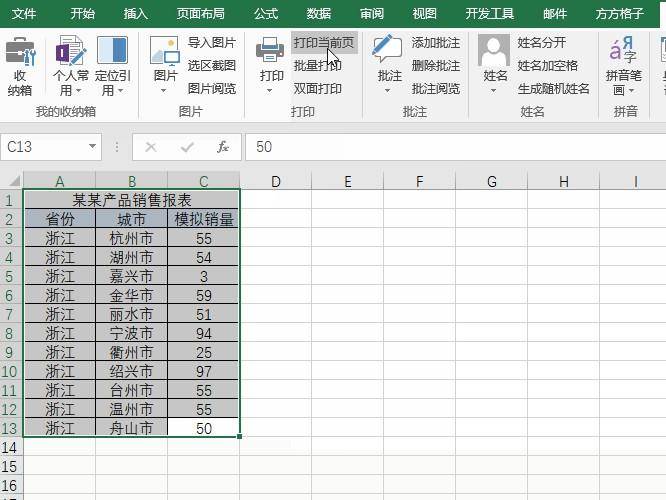Click the 姓名 person icon
This screenshot has width=666, height=500.
click(494, 51)
